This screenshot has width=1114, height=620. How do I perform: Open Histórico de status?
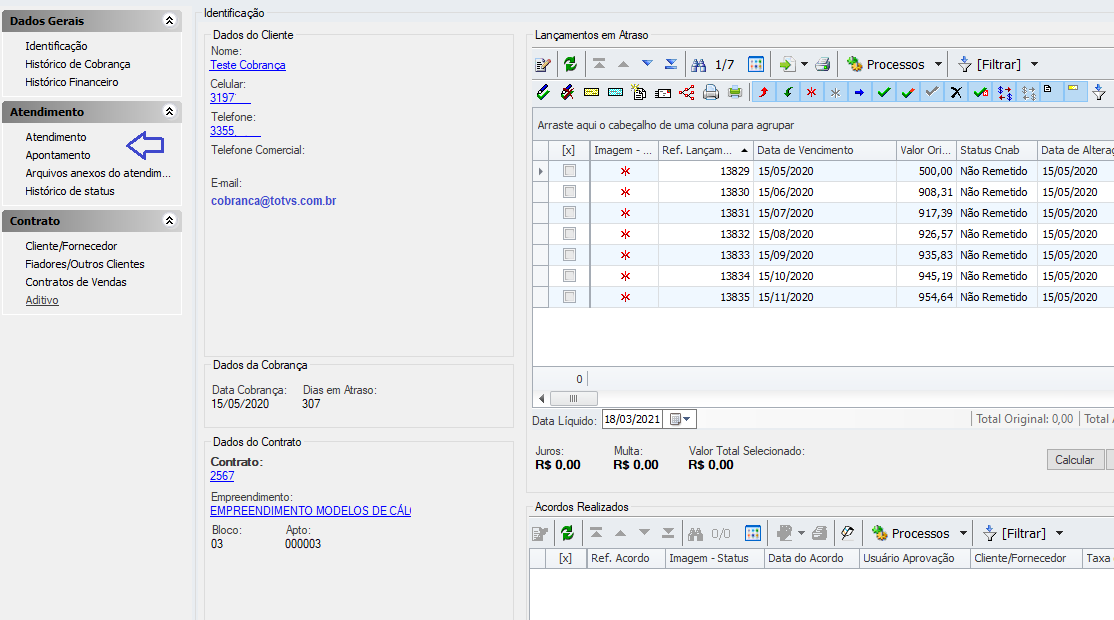[70, 191]
